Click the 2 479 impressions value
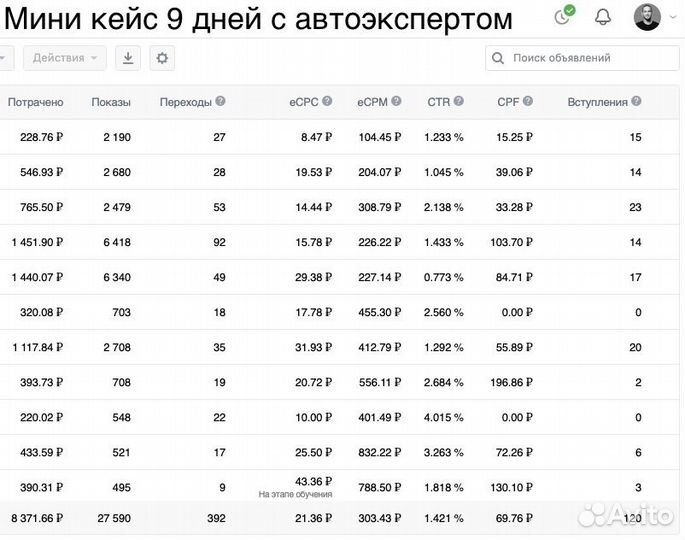685x540 pixels. 117,207
